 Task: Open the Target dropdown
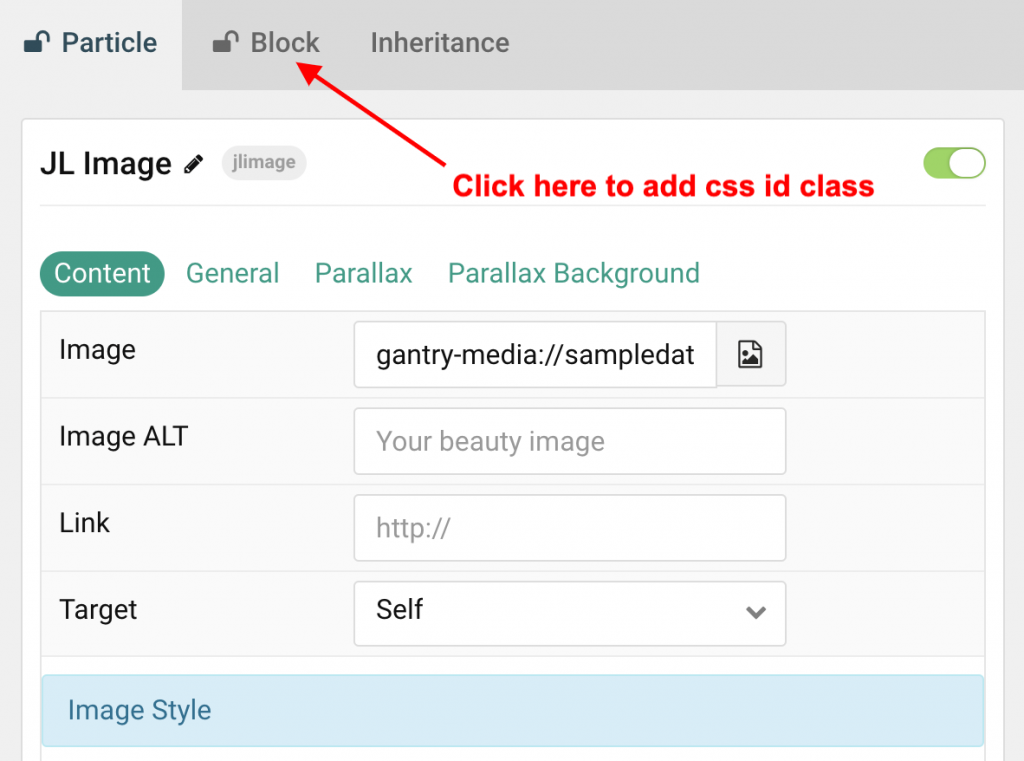[569, 613]
